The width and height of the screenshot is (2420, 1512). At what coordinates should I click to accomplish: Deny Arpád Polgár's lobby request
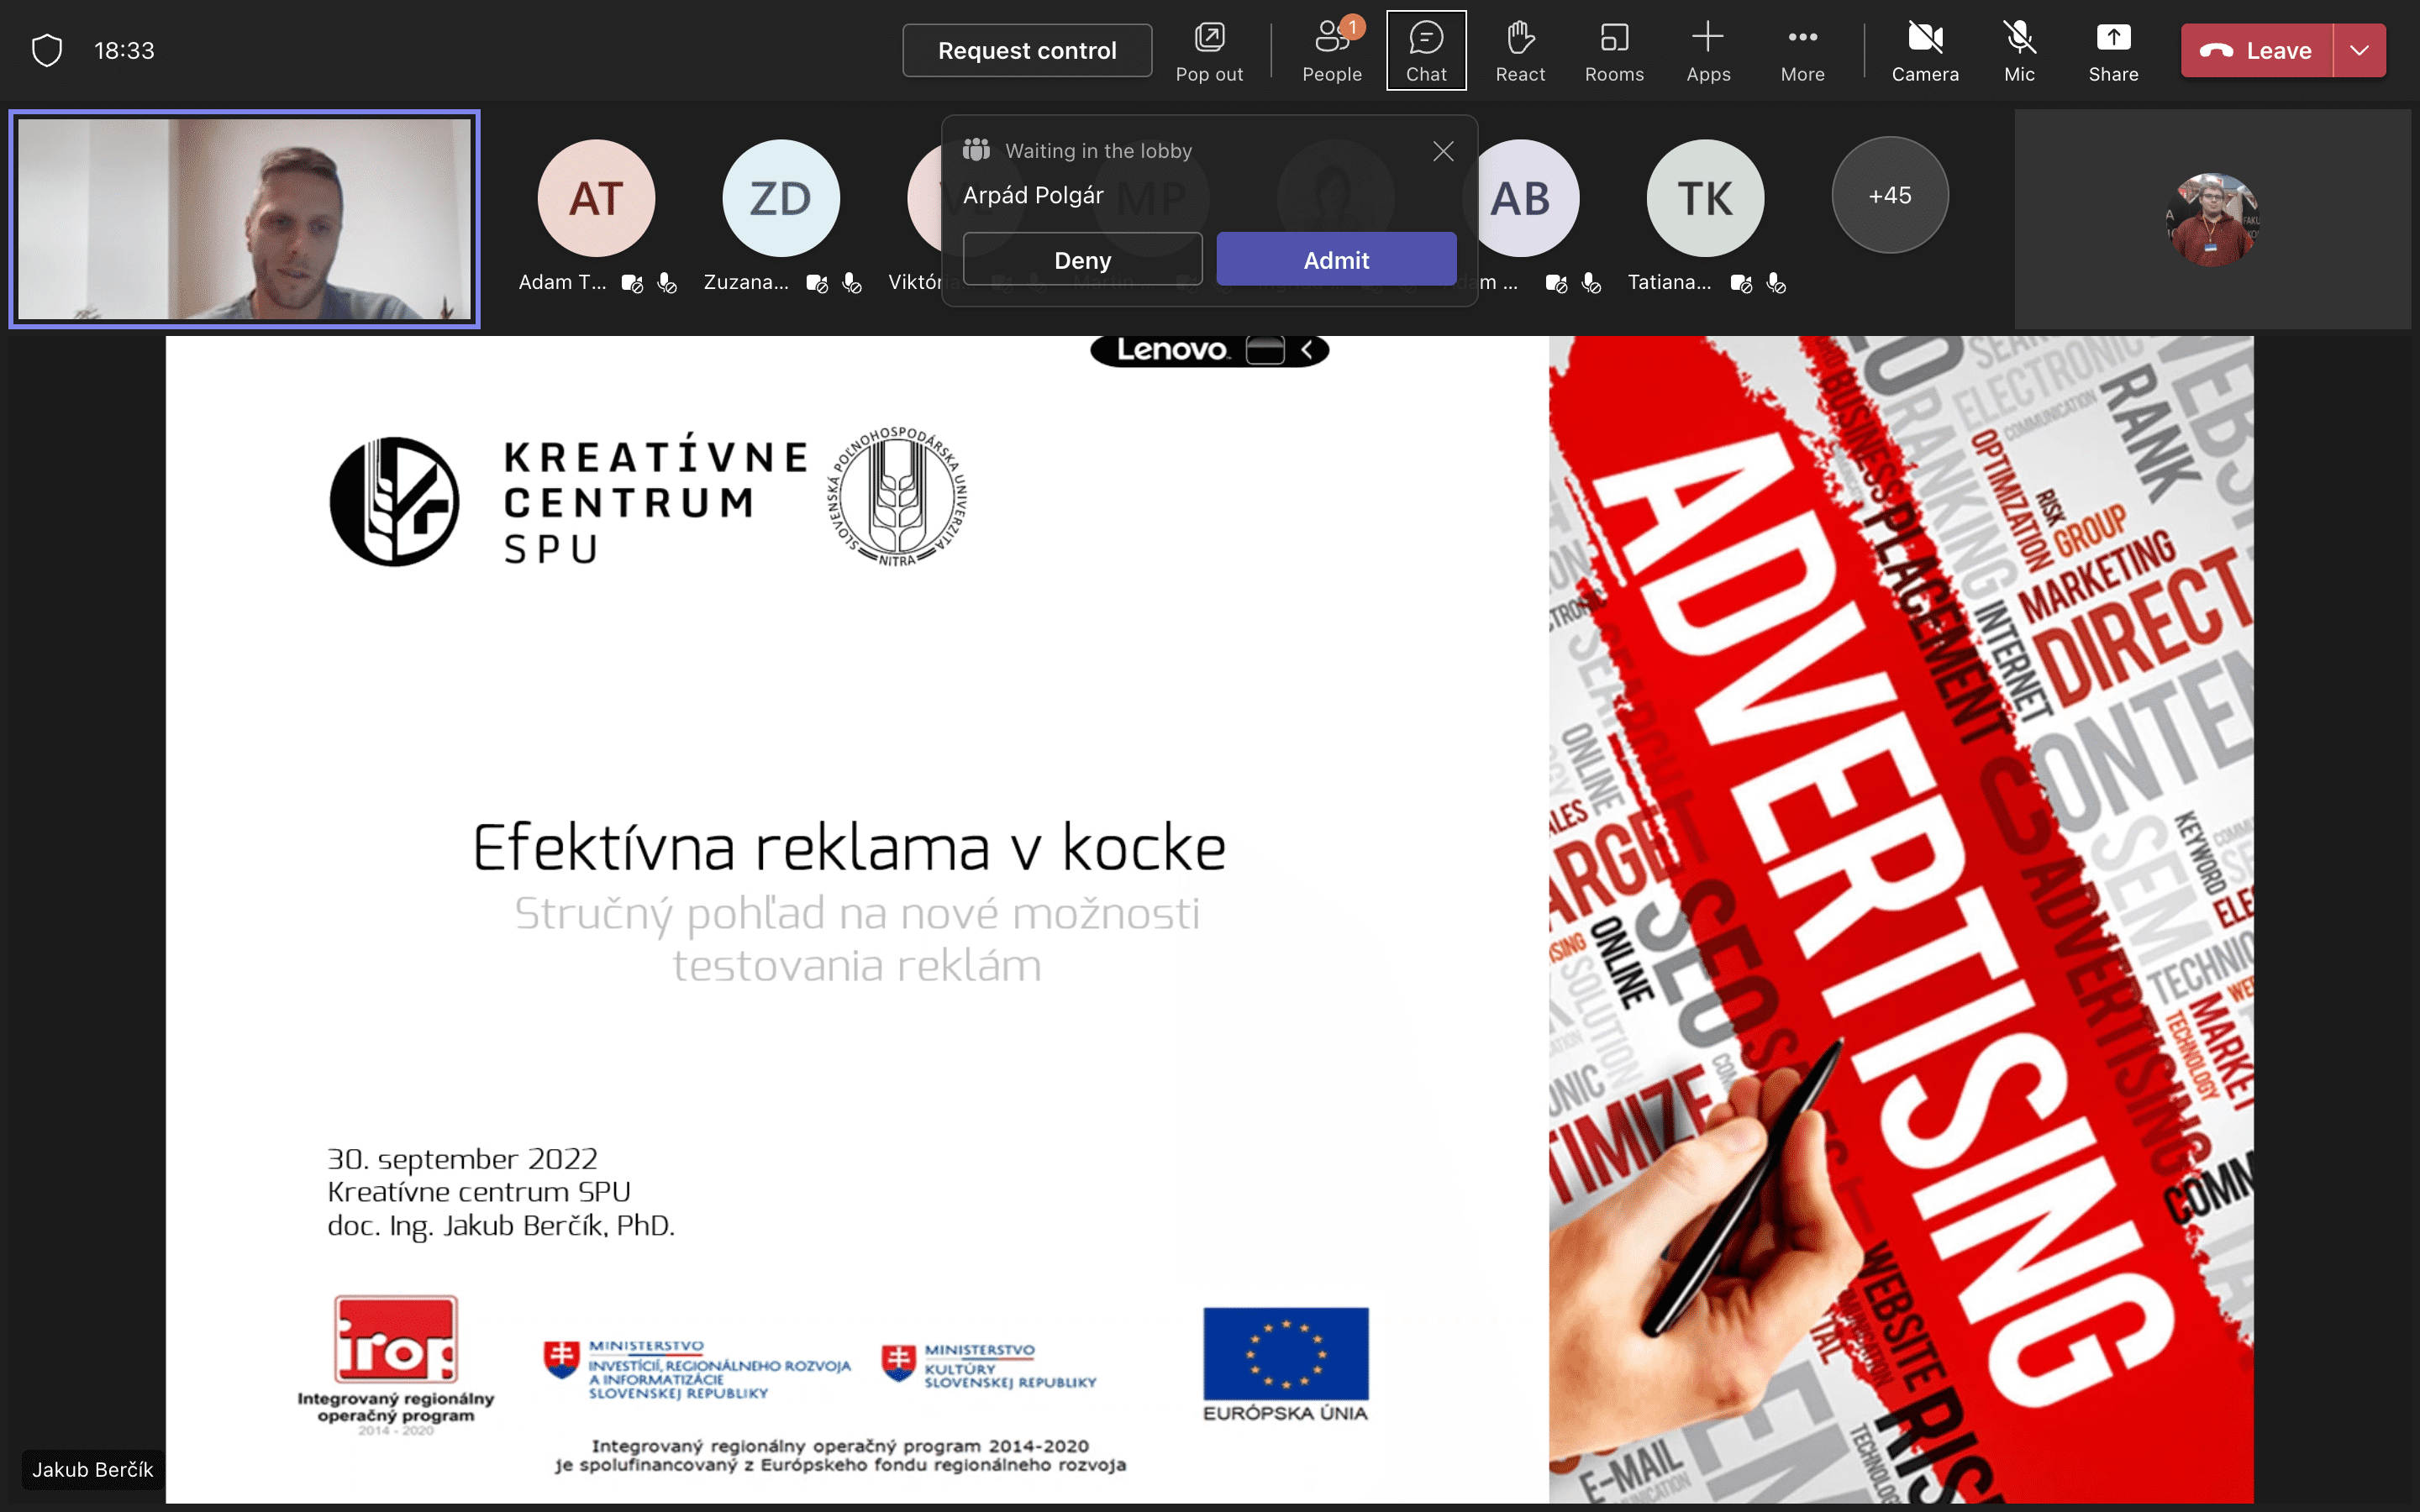[x=1082, y=260]
